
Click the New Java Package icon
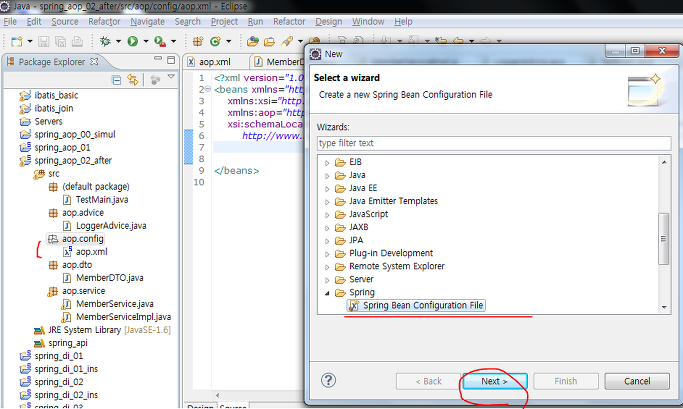click(x=198, y=41)
